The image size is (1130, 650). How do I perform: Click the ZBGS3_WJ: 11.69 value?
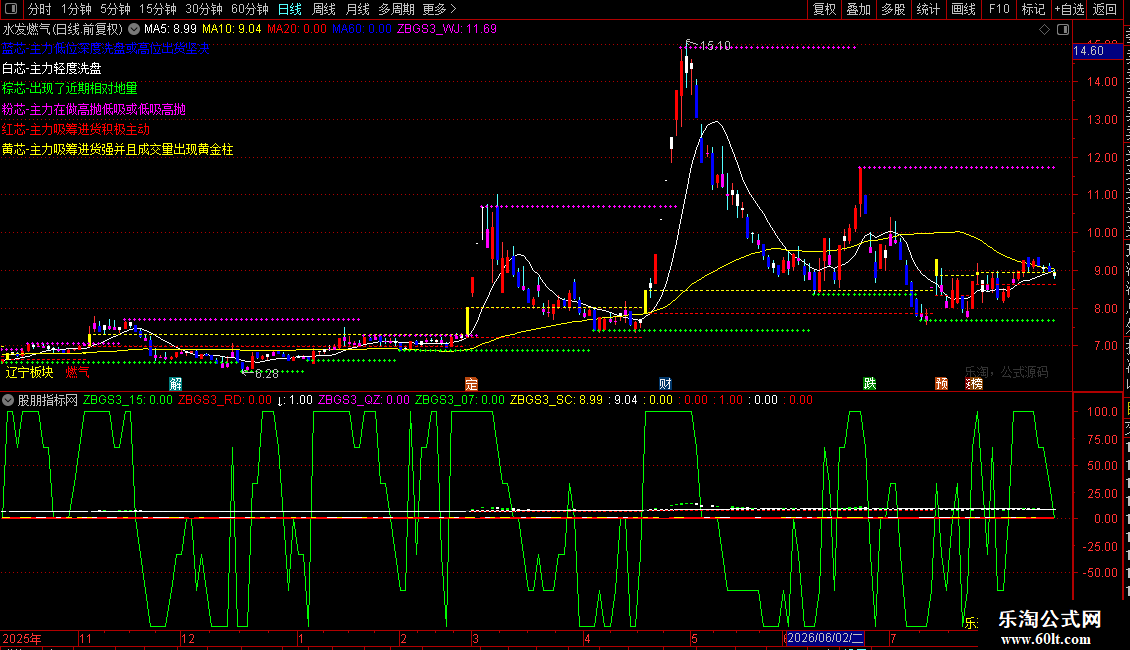coord(447,30)
